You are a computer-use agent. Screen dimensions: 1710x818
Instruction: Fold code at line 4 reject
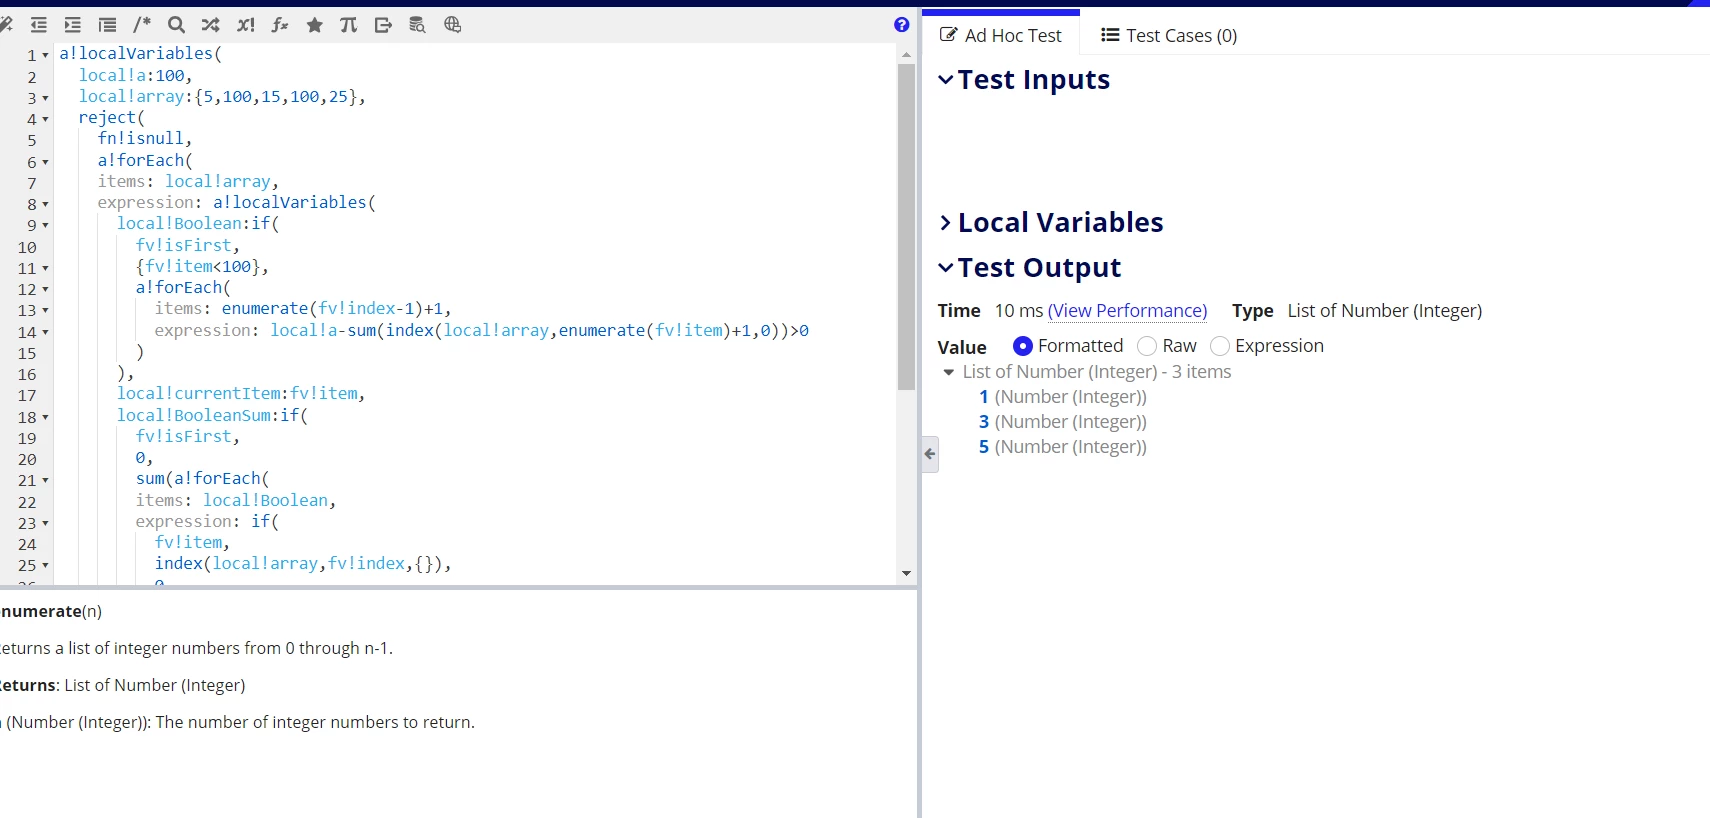[45, 120]
